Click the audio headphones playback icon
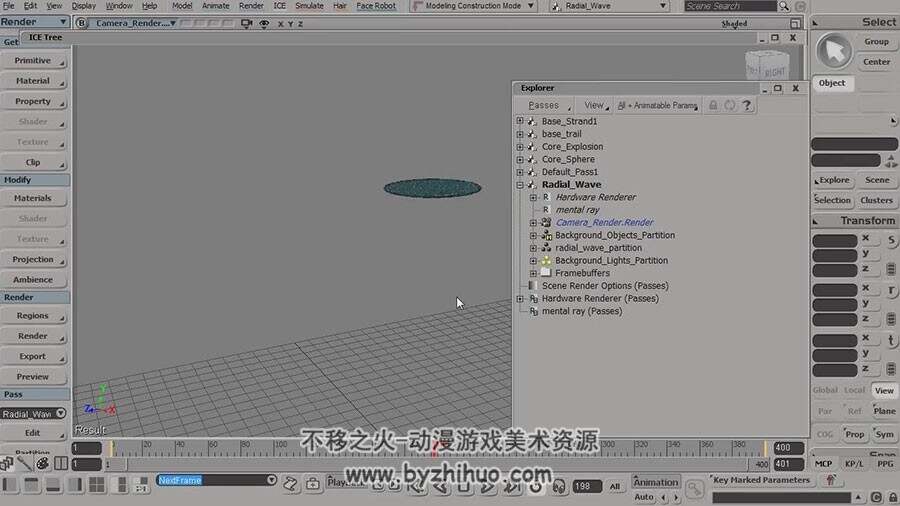 pos(558,487)
